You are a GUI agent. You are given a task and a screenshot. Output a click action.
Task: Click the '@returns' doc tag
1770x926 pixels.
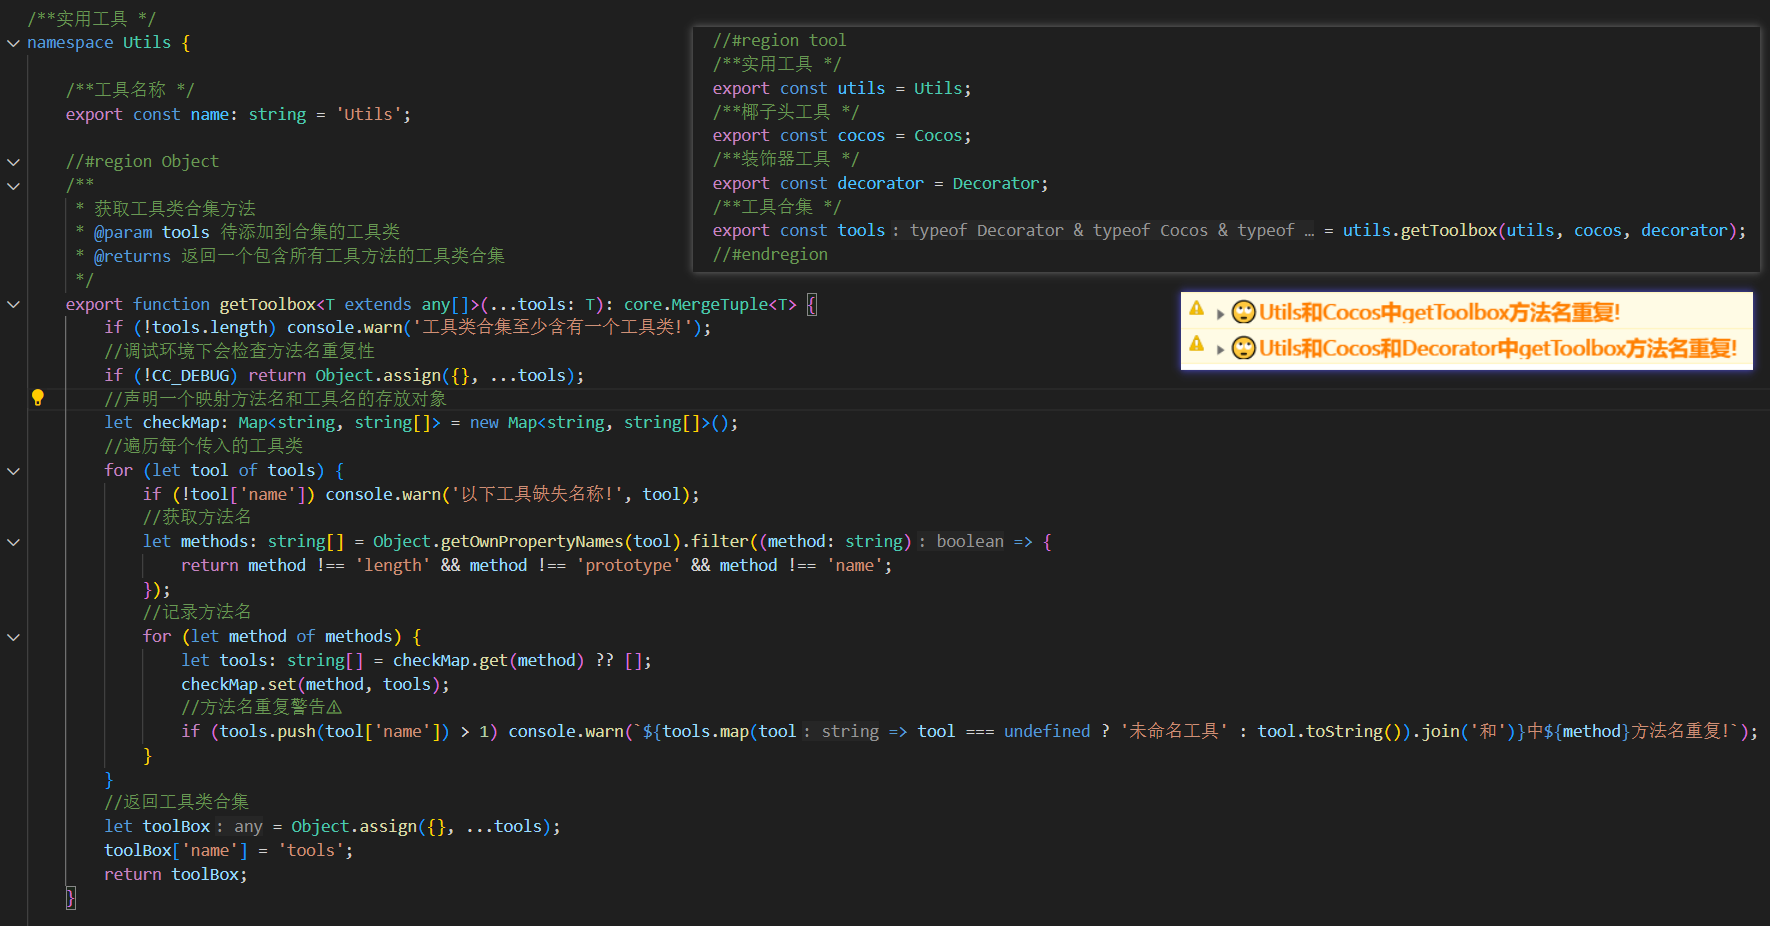pos(132,257)
